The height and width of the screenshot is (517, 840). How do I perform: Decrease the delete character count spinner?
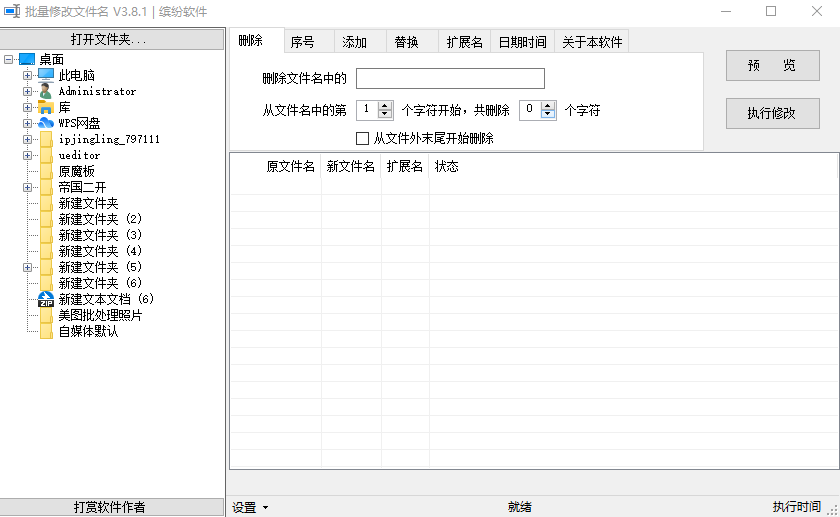coord(548,114)
